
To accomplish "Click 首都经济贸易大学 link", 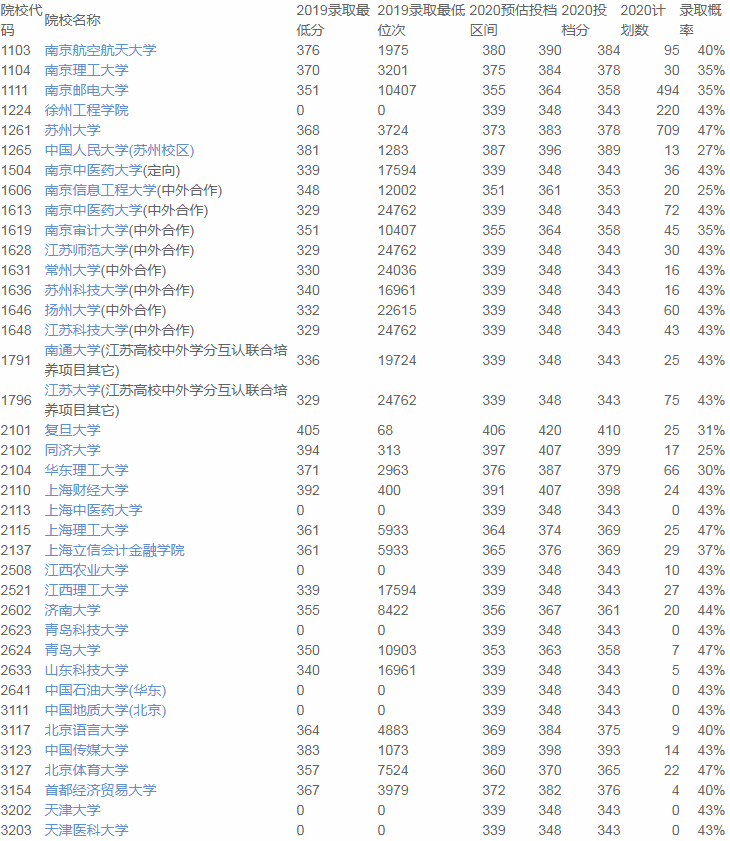I will (x=100, y=791).
